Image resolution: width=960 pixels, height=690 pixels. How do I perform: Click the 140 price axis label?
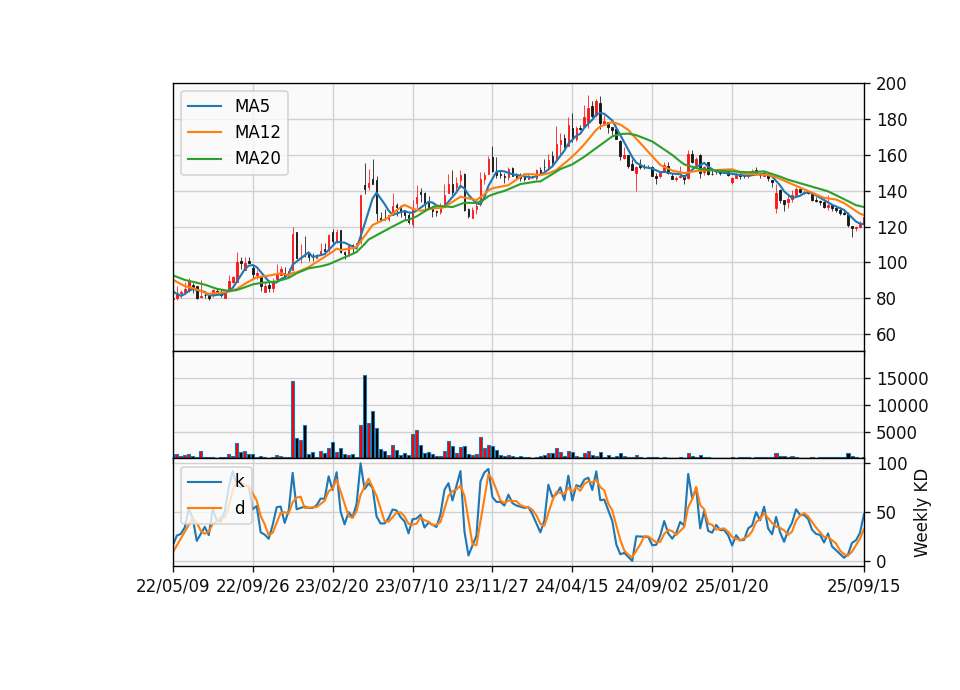point(891,192)
